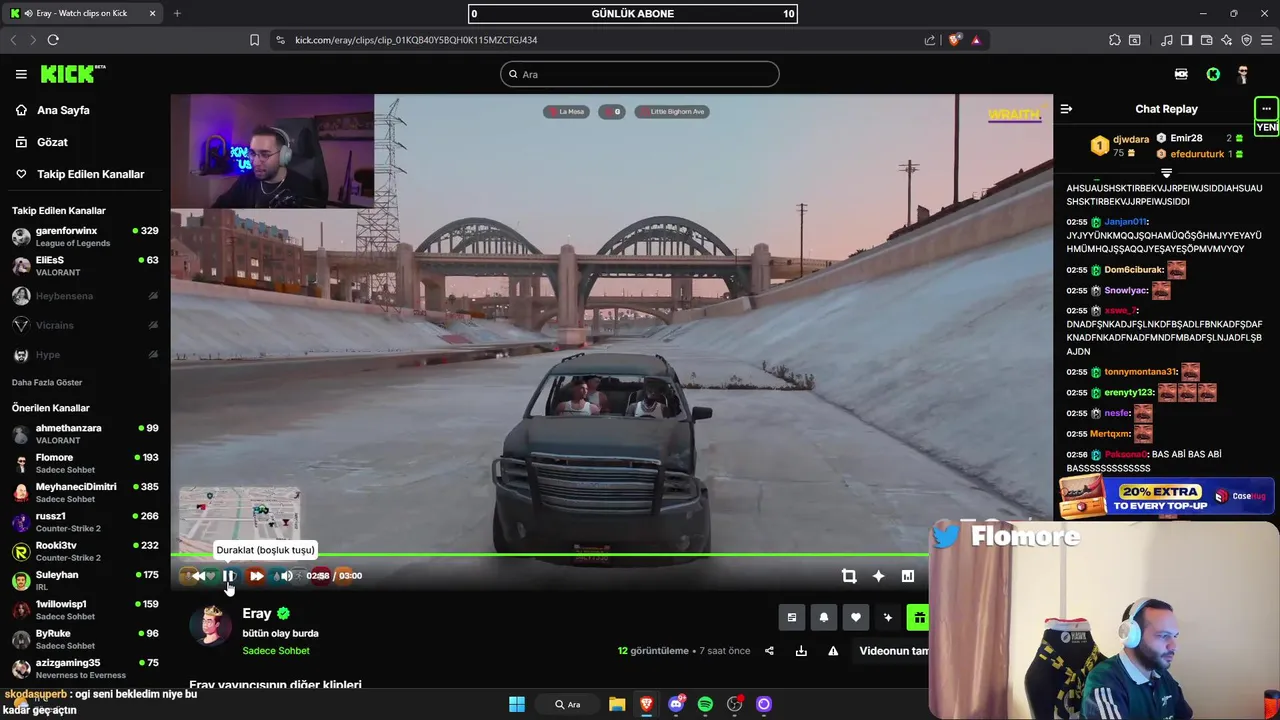The height and width of the screenshot is (720, 1280).
Task: Open 1willowisp1 channel
Action: [x=85, y=610]
